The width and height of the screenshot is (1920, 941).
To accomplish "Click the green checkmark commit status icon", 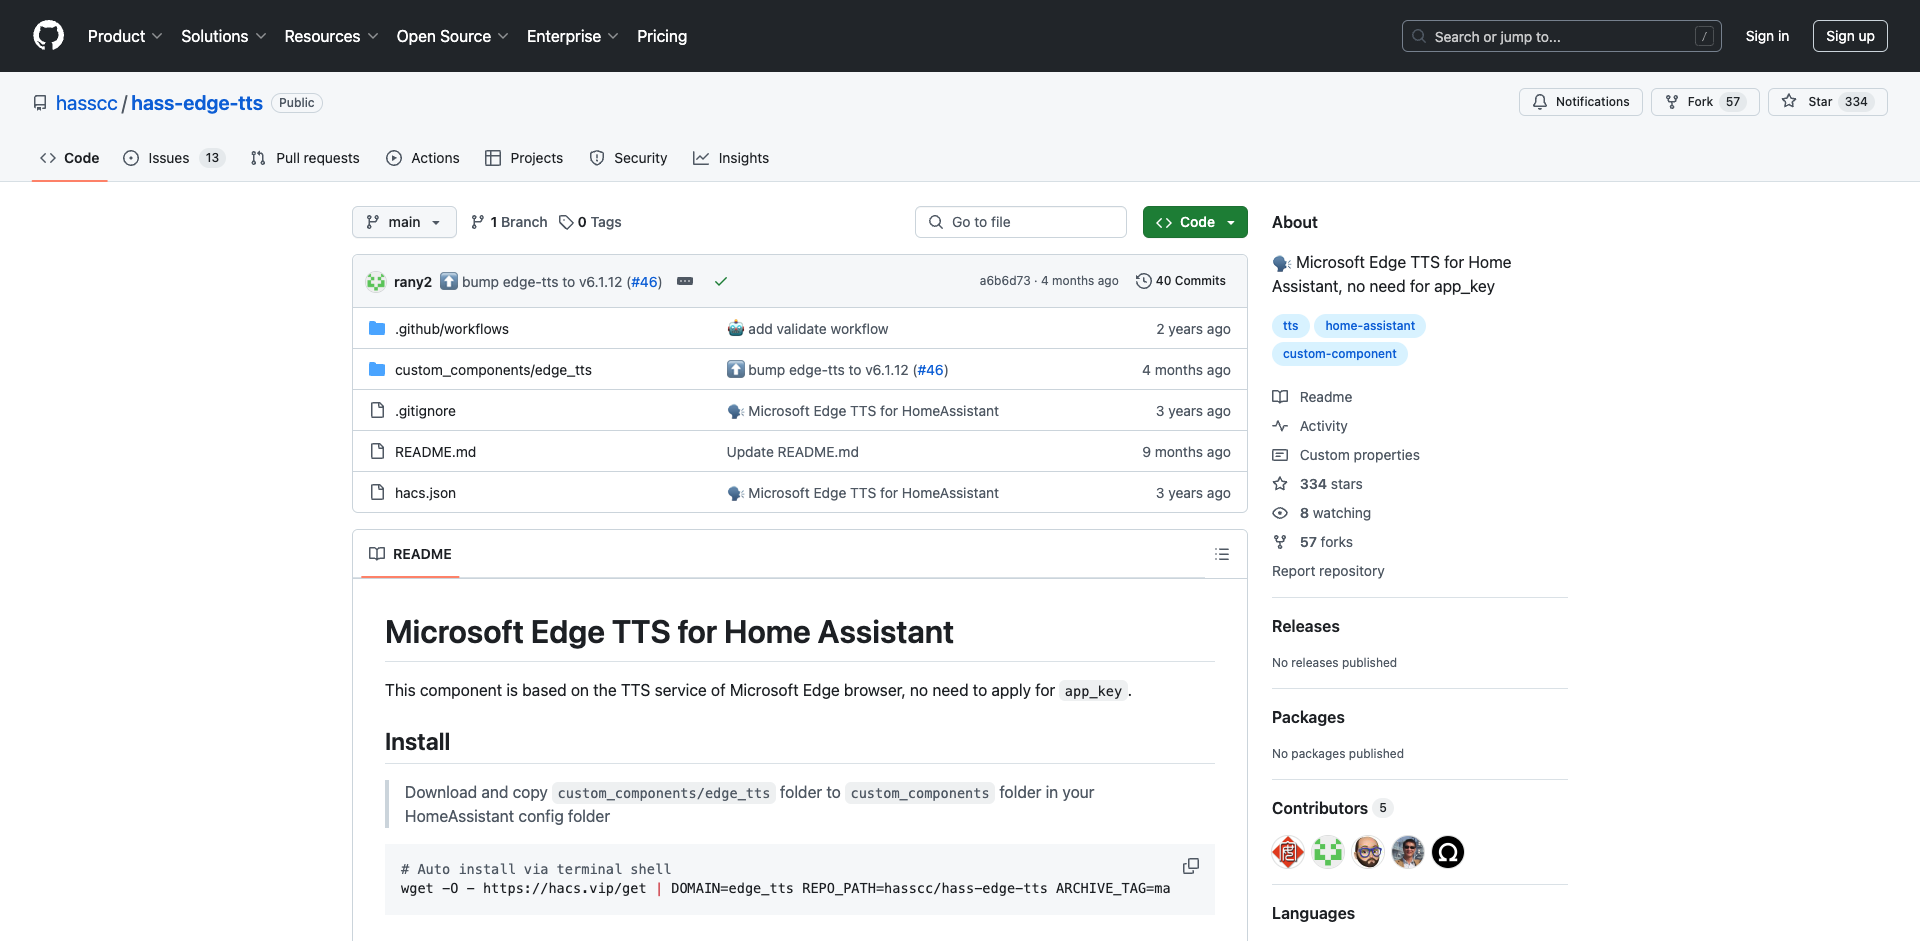I will (x=721, y=282).
